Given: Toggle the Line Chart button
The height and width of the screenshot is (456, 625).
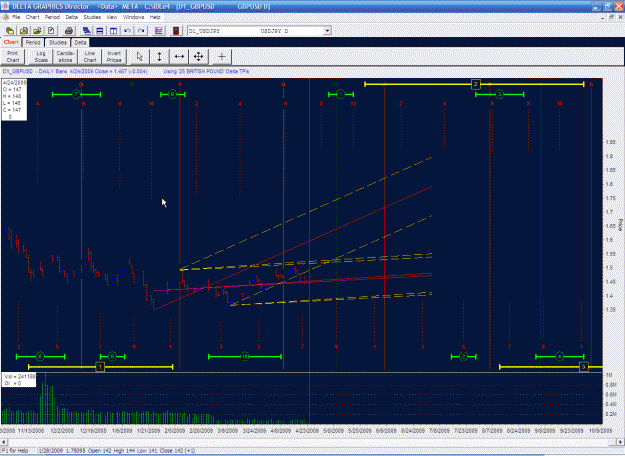Looking at the screenshot, I should click(x=90, y=57).
